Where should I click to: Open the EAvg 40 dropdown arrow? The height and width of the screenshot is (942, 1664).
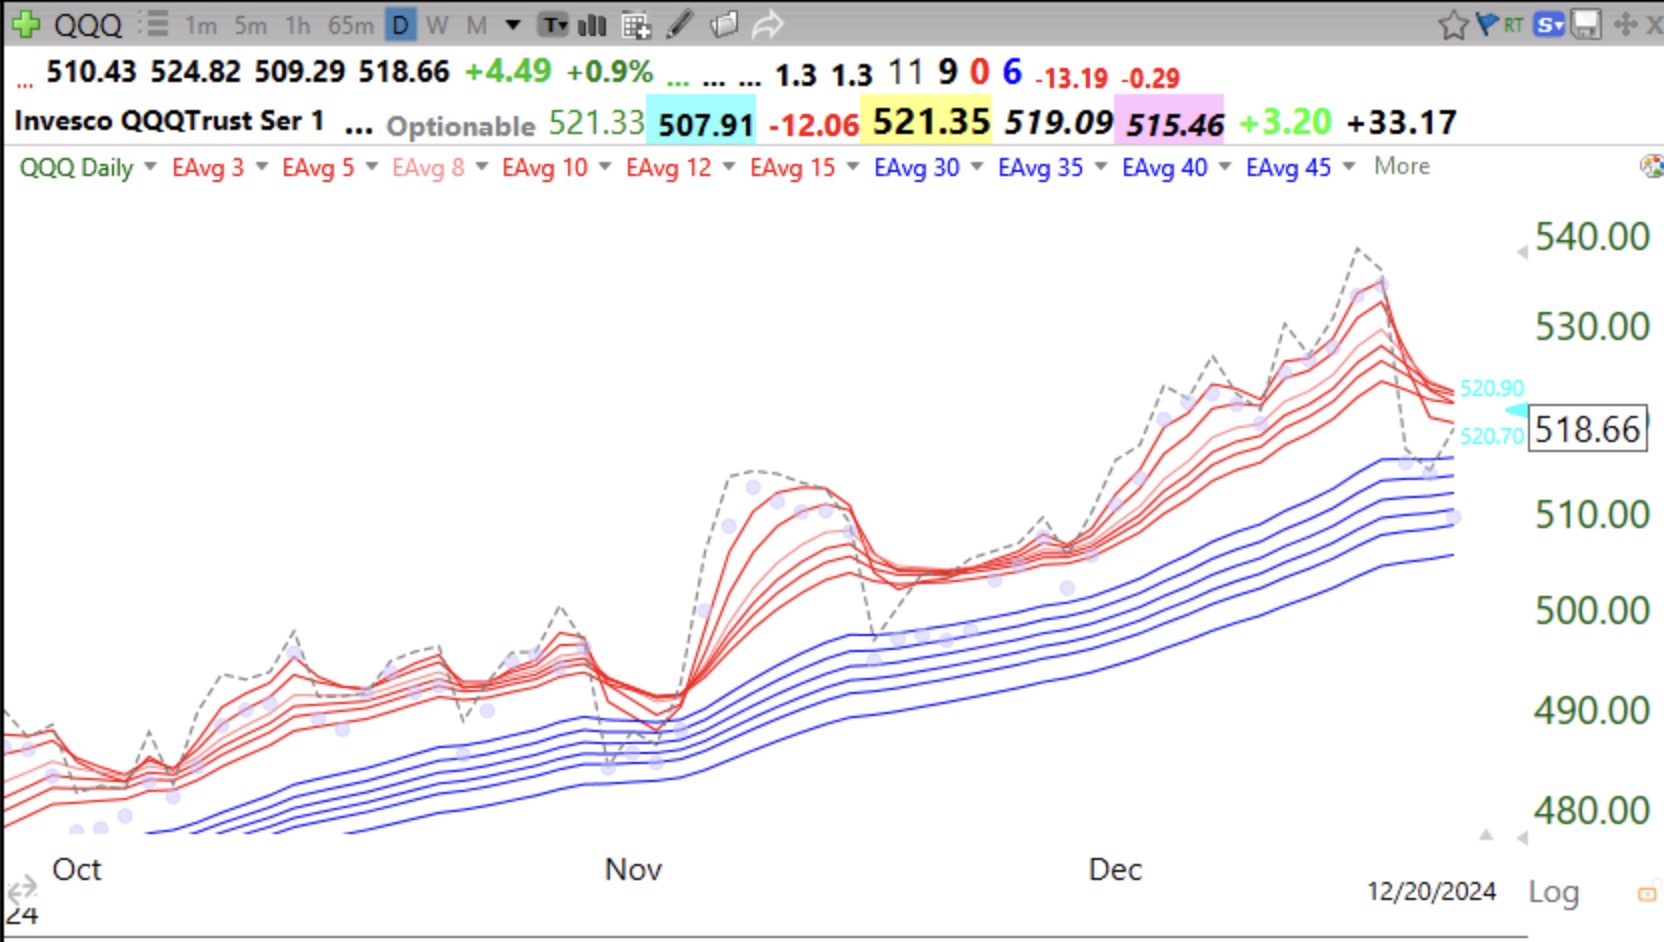pyautogui.click(x=1225, y=167)
